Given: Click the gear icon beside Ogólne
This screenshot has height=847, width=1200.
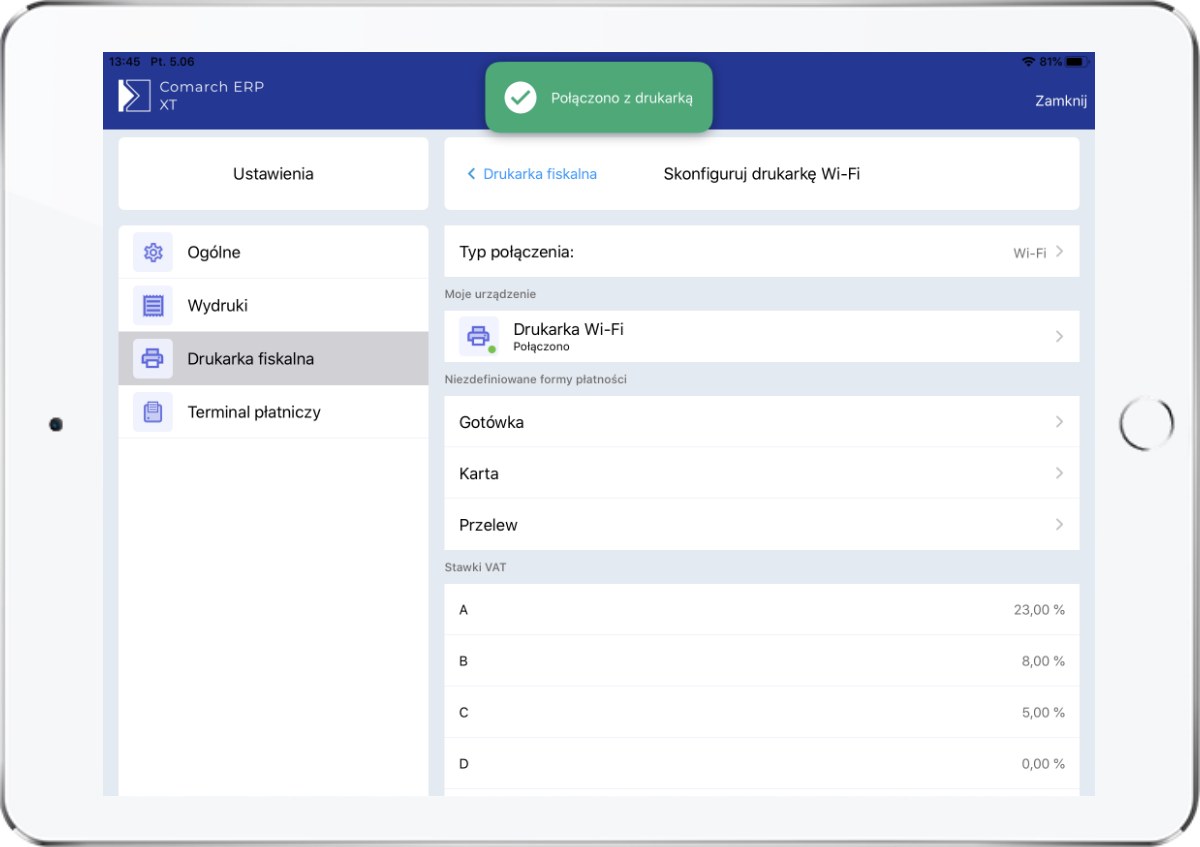Looking at the screenshot, I should [x=153, y=253].
